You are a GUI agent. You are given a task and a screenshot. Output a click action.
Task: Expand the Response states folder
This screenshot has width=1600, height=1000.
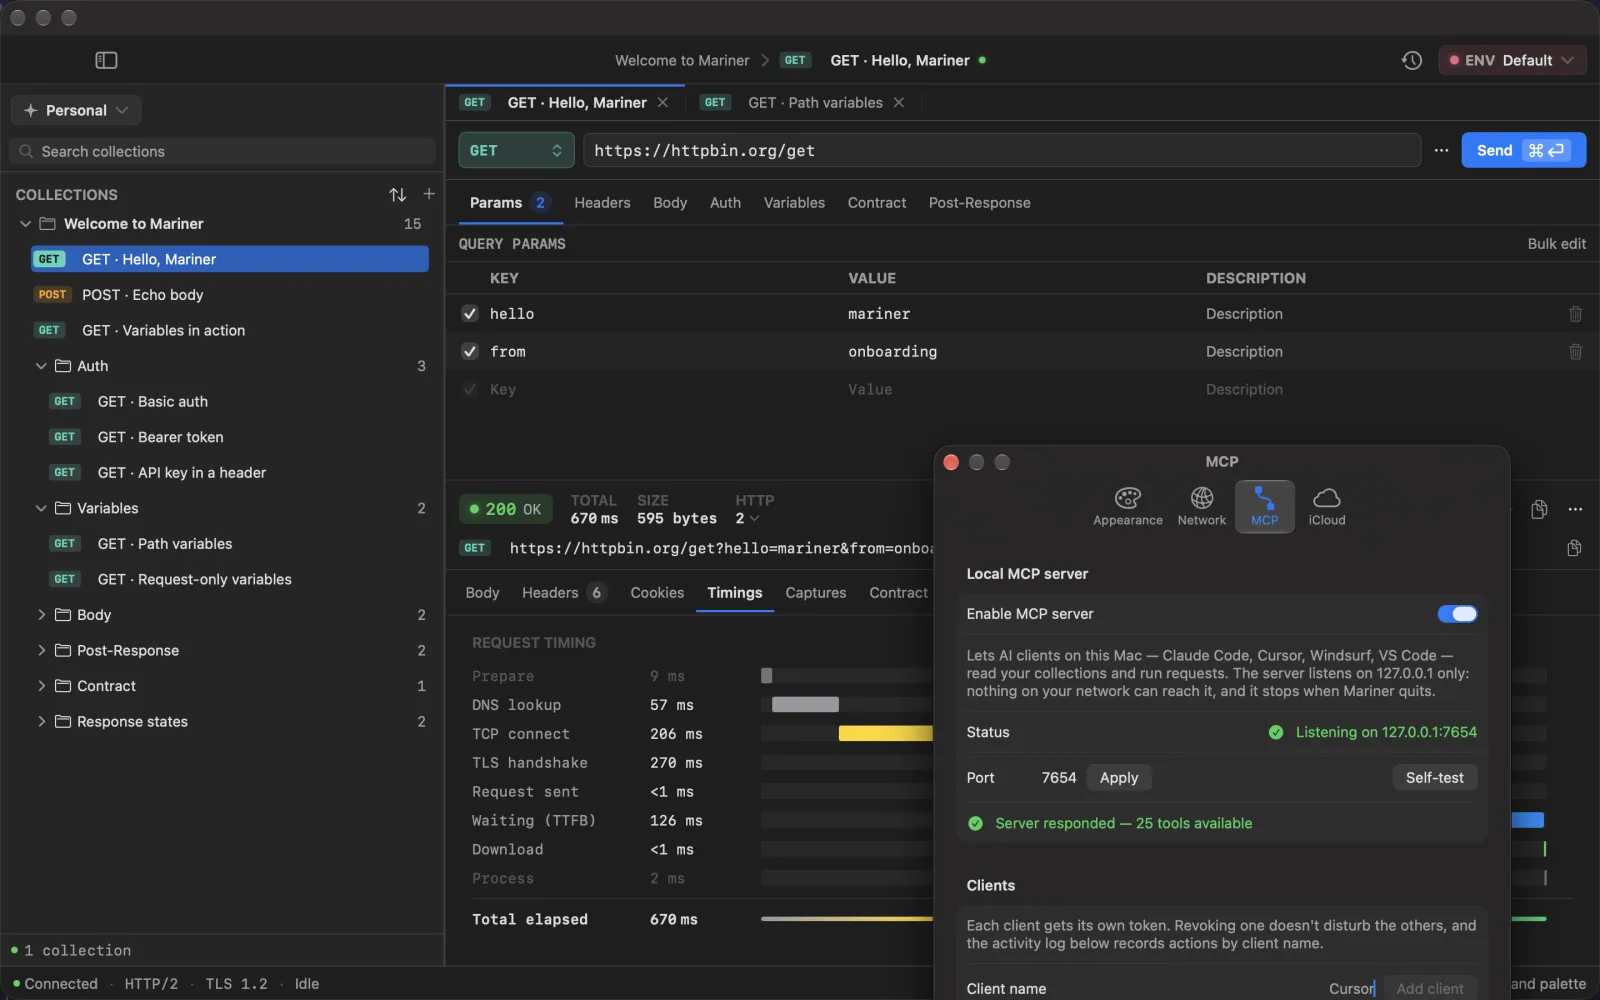(x=41, y=722)
